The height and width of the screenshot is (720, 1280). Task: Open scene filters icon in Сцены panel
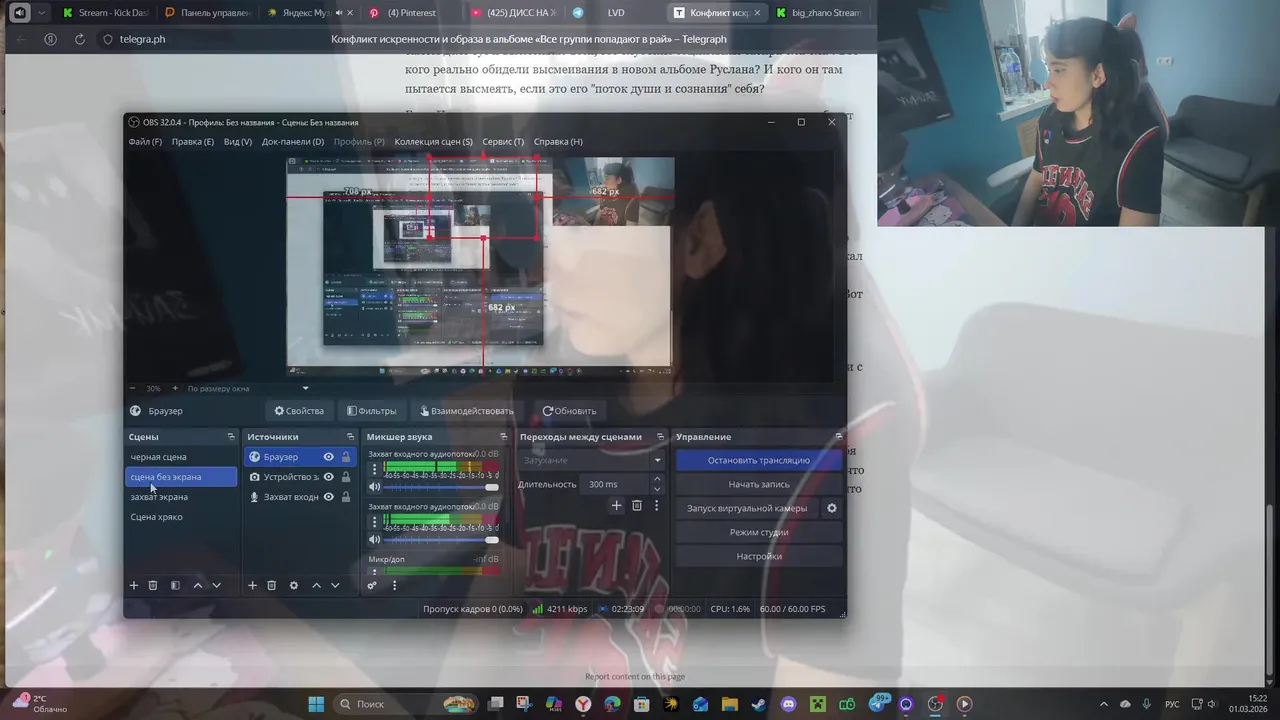coord(175,585)
